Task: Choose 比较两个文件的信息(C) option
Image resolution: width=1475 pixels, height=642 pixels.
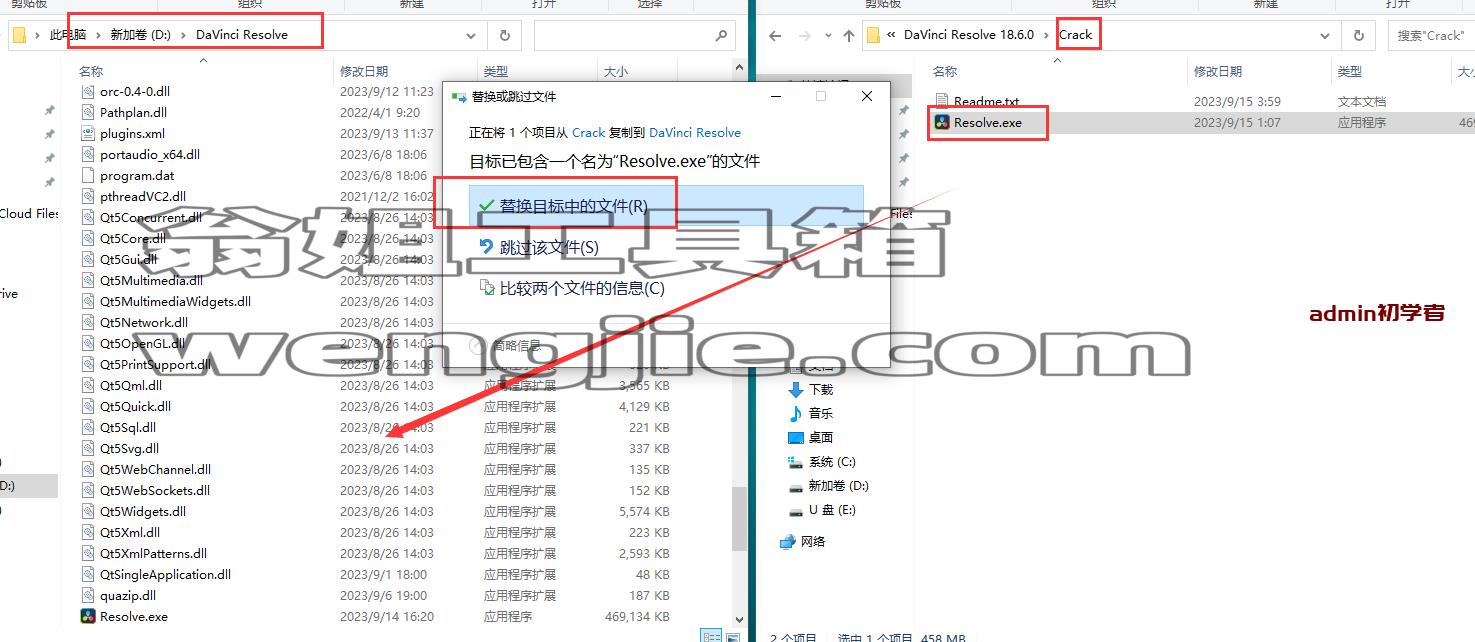Action: click(666, 288)
